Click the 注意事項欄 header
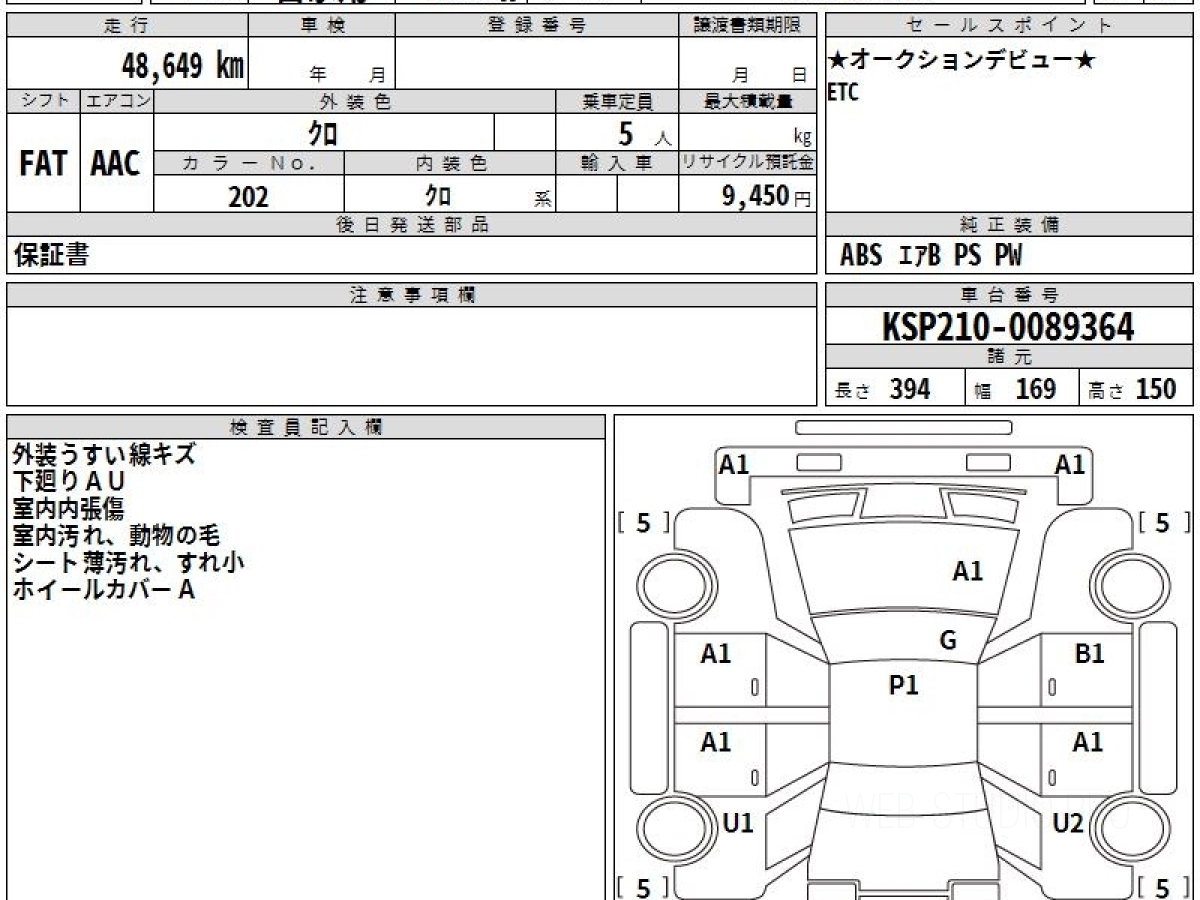This screenshot has width=1200, height=900. pos(412,295)
